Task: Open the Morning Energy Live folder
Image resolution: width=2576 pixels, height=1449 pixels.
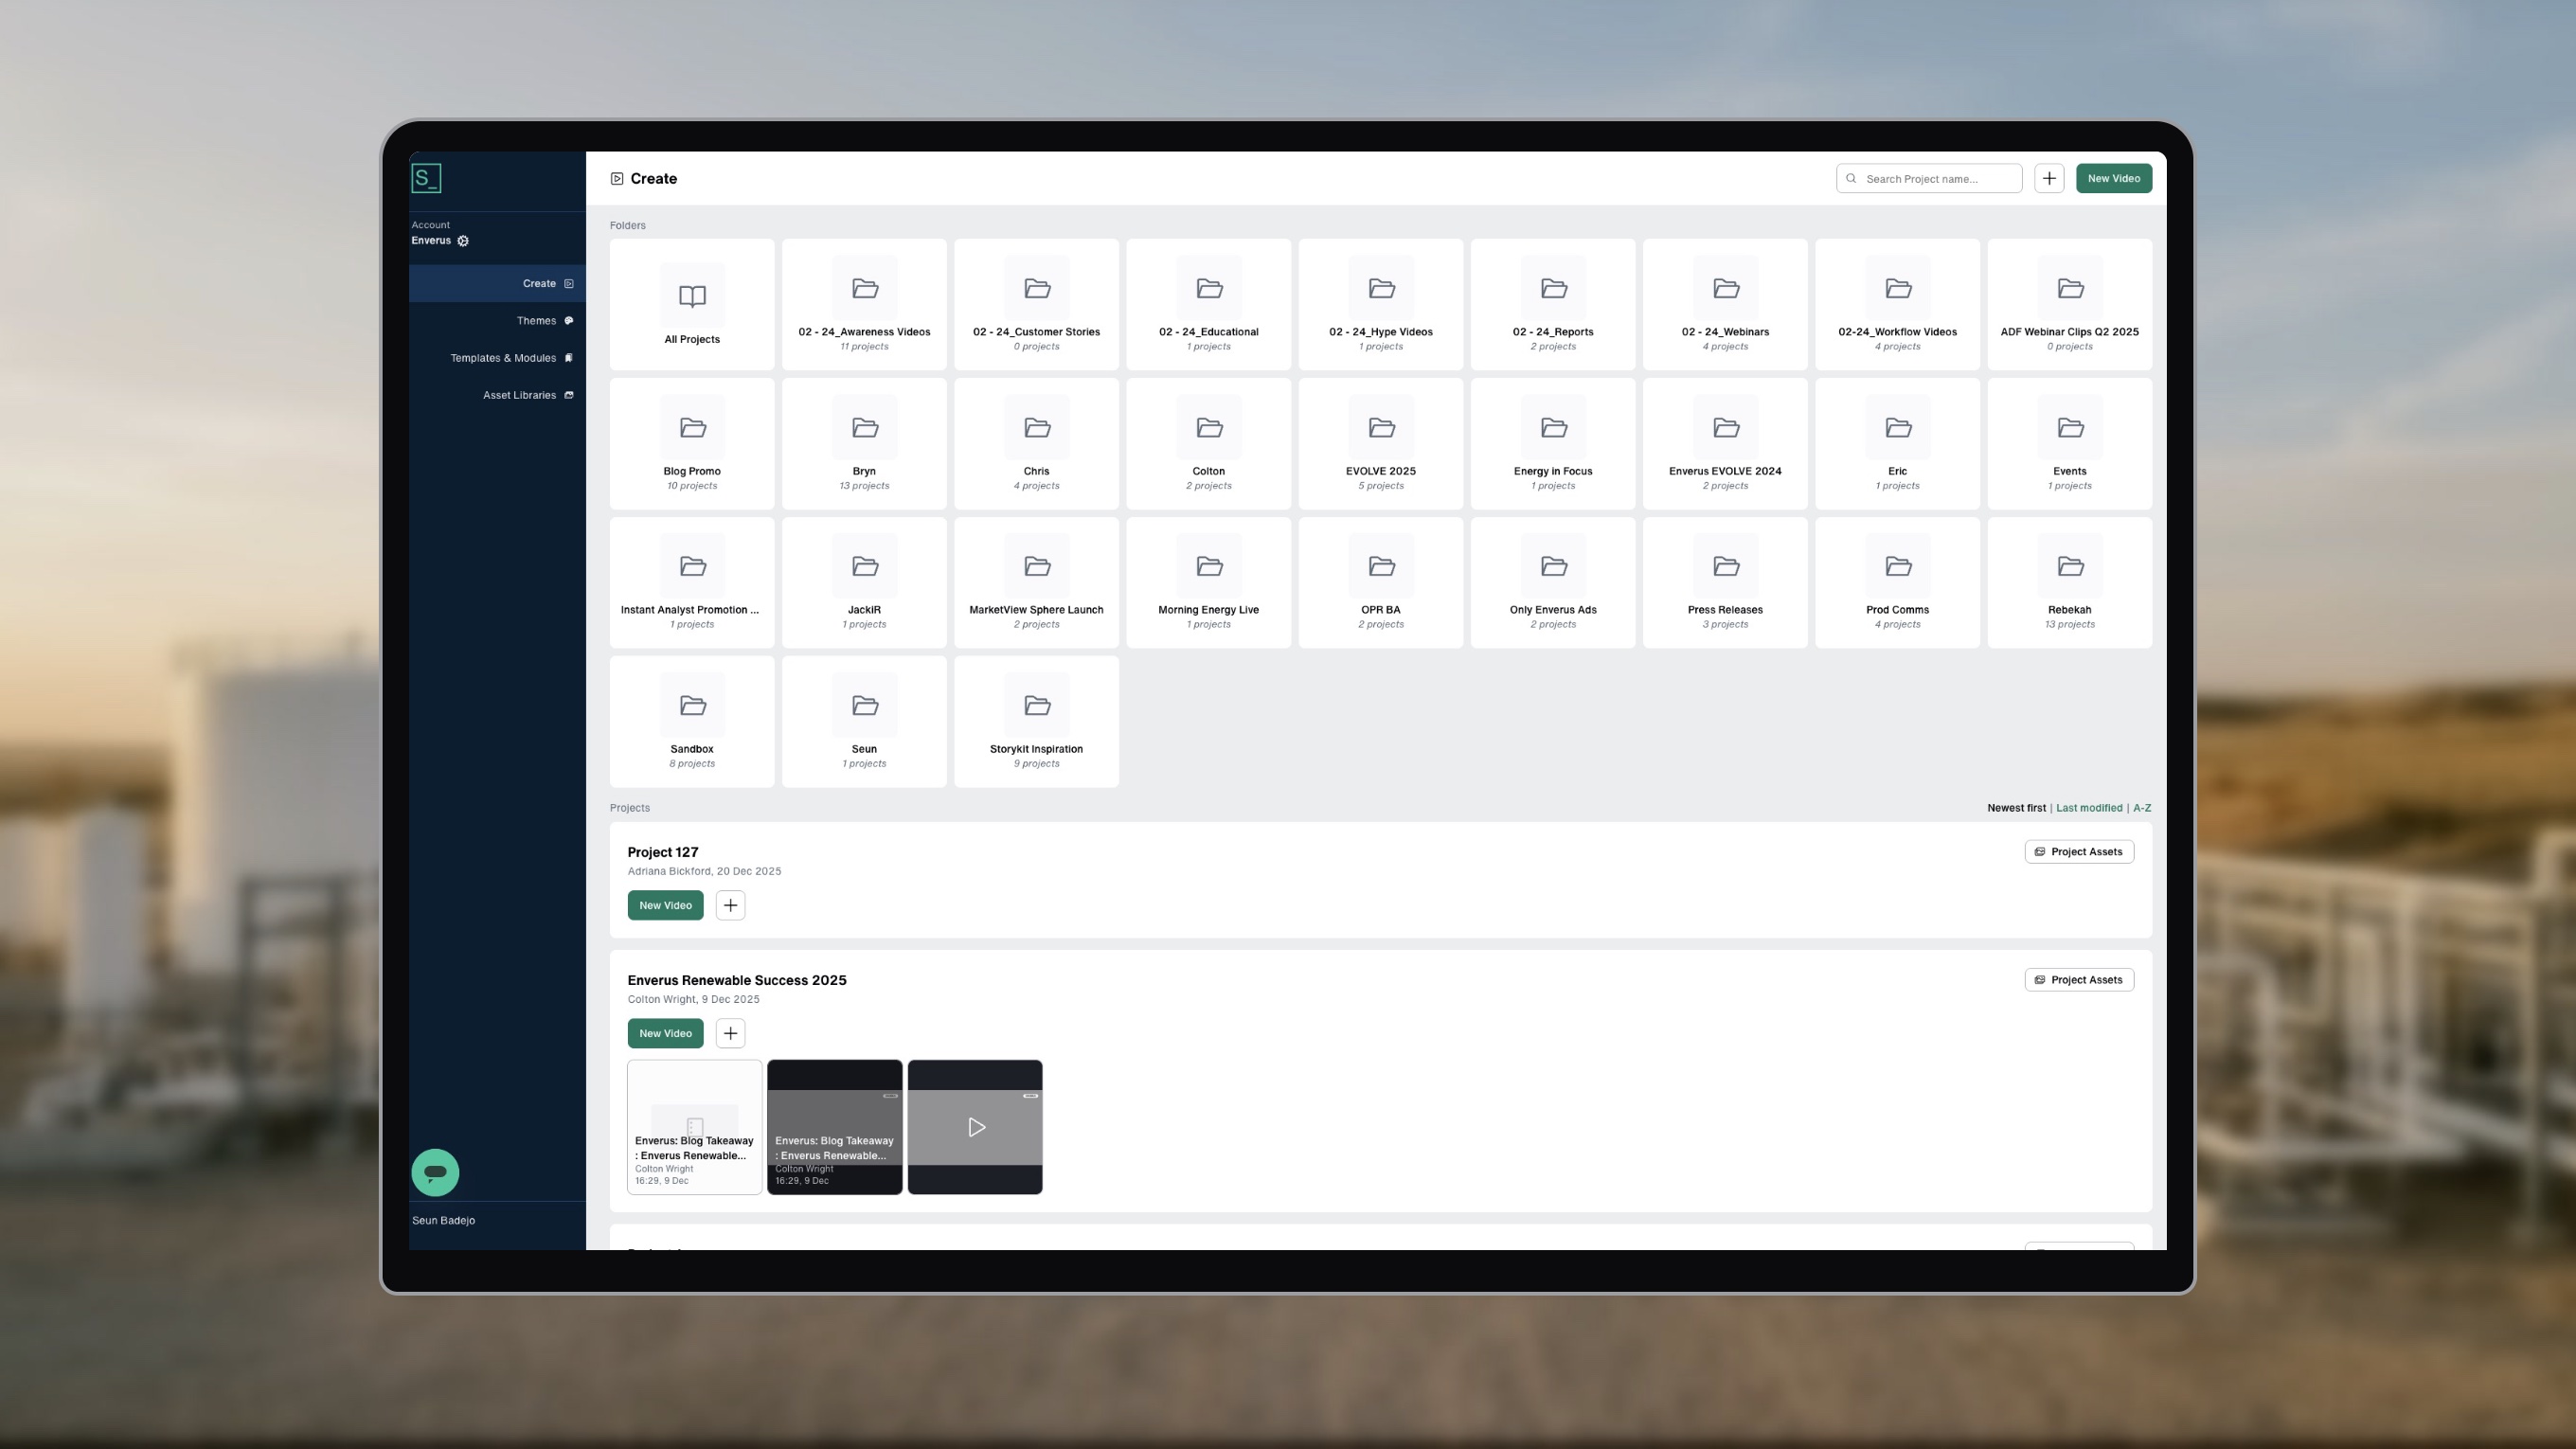Action: click(1208, 582)
